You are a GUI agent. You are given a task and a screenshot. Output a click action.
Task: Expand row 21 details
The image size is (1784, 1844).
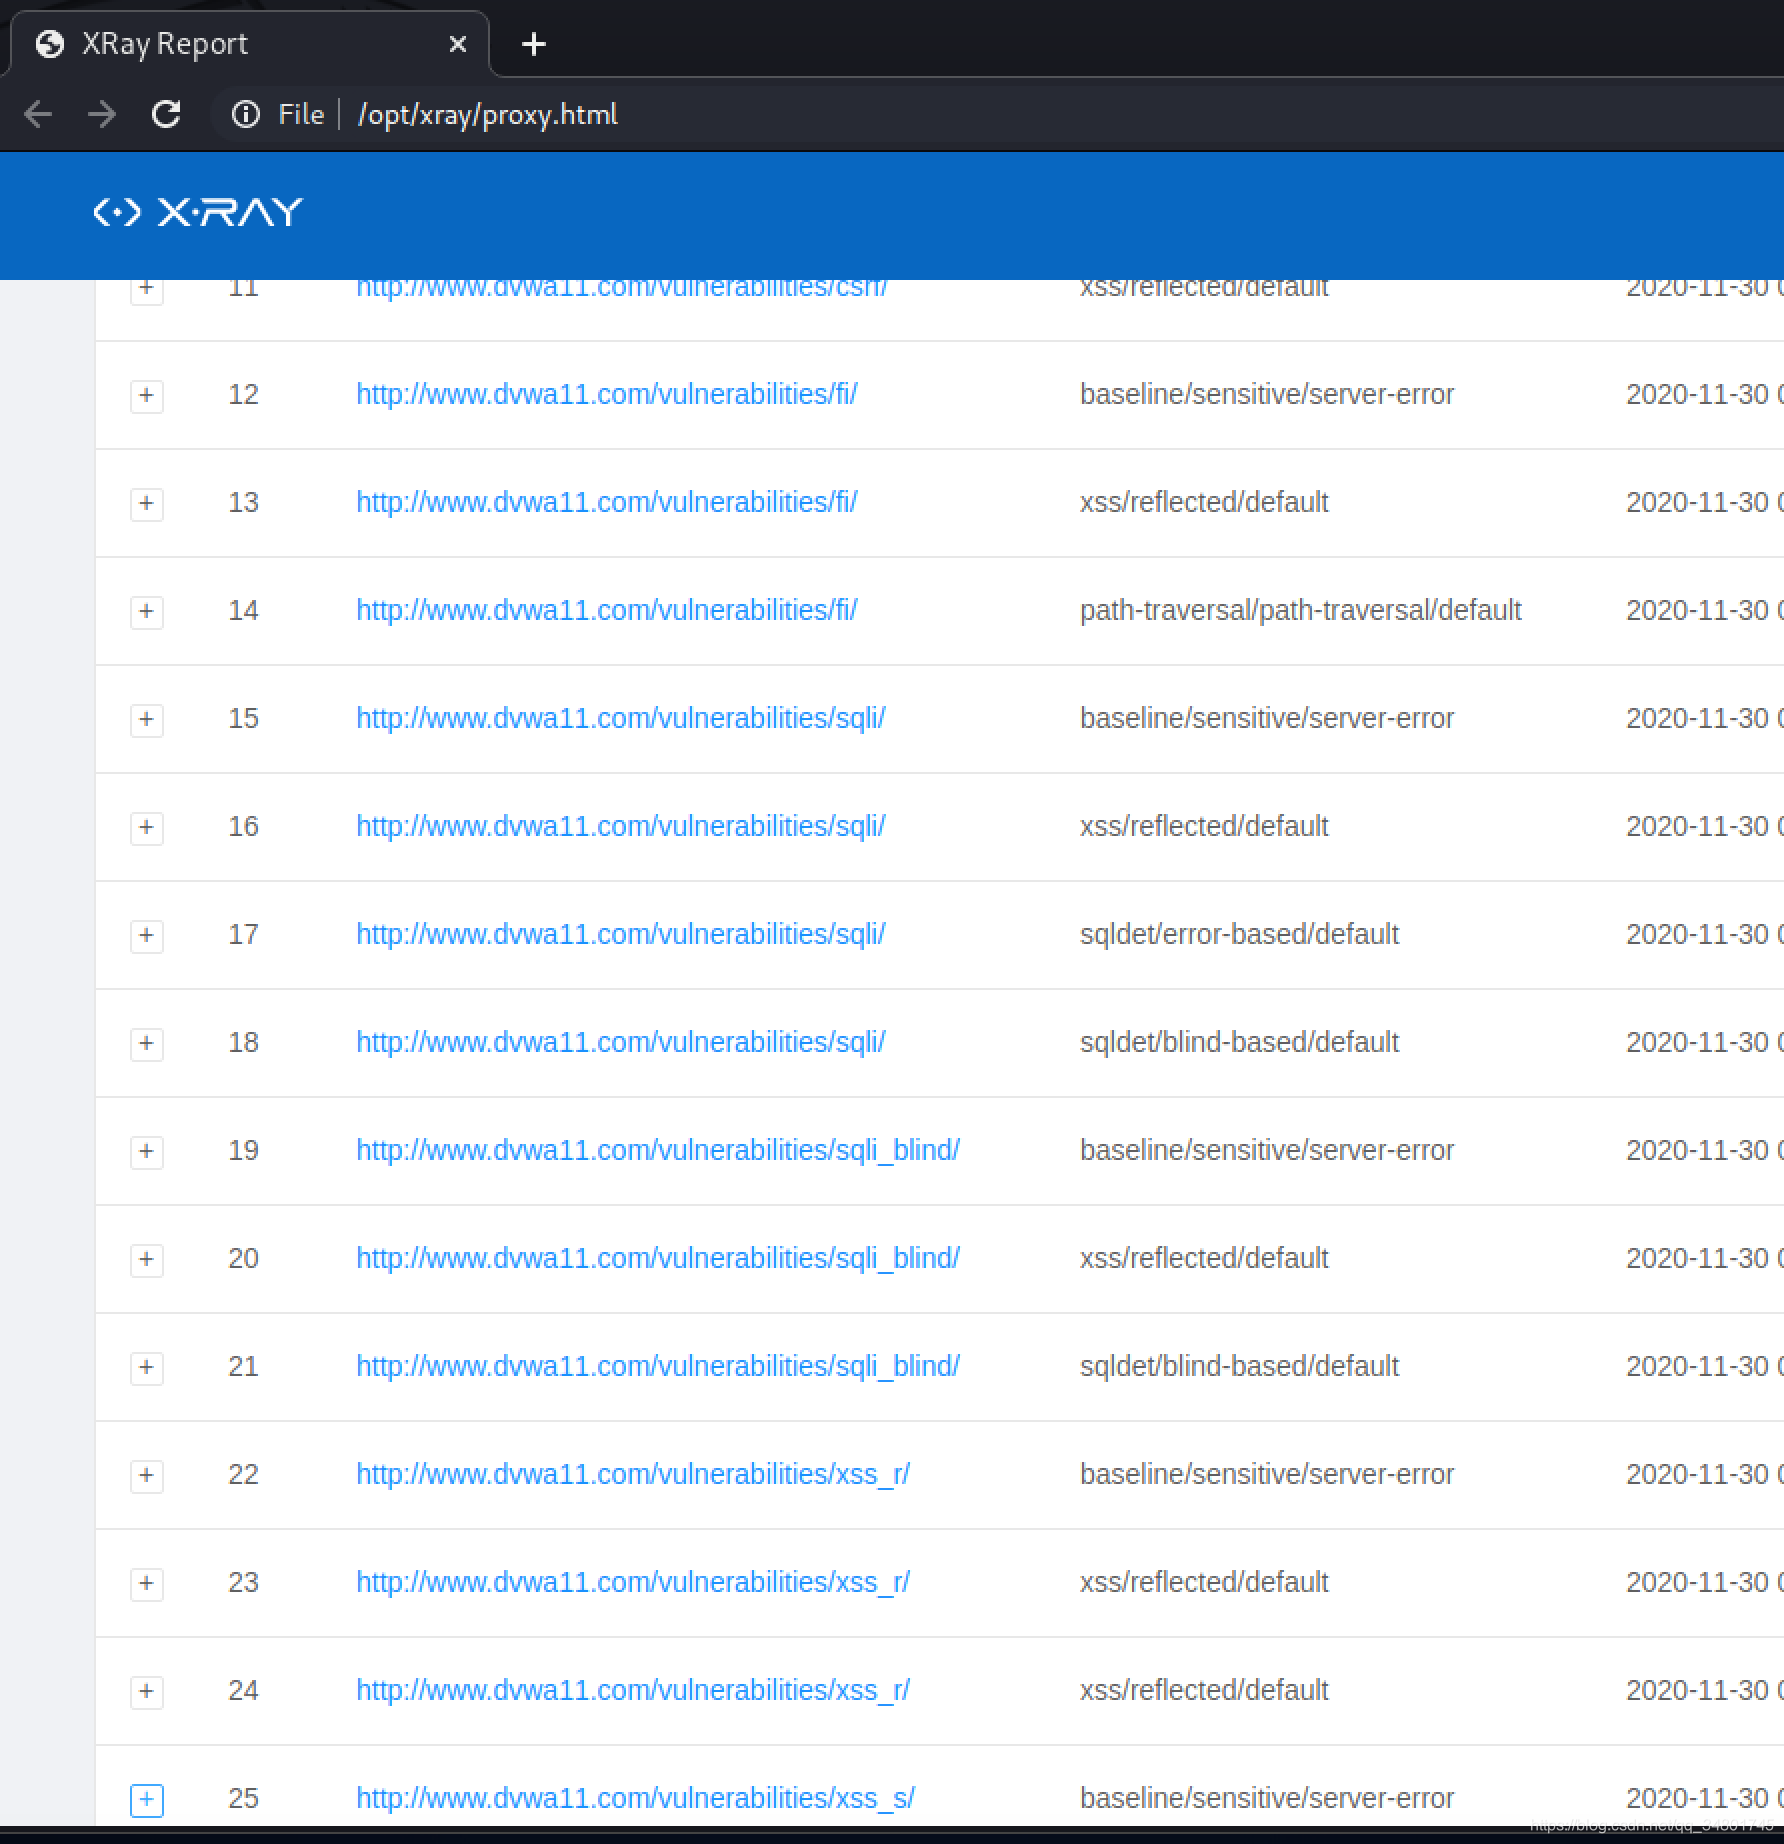pos(147,1368)
